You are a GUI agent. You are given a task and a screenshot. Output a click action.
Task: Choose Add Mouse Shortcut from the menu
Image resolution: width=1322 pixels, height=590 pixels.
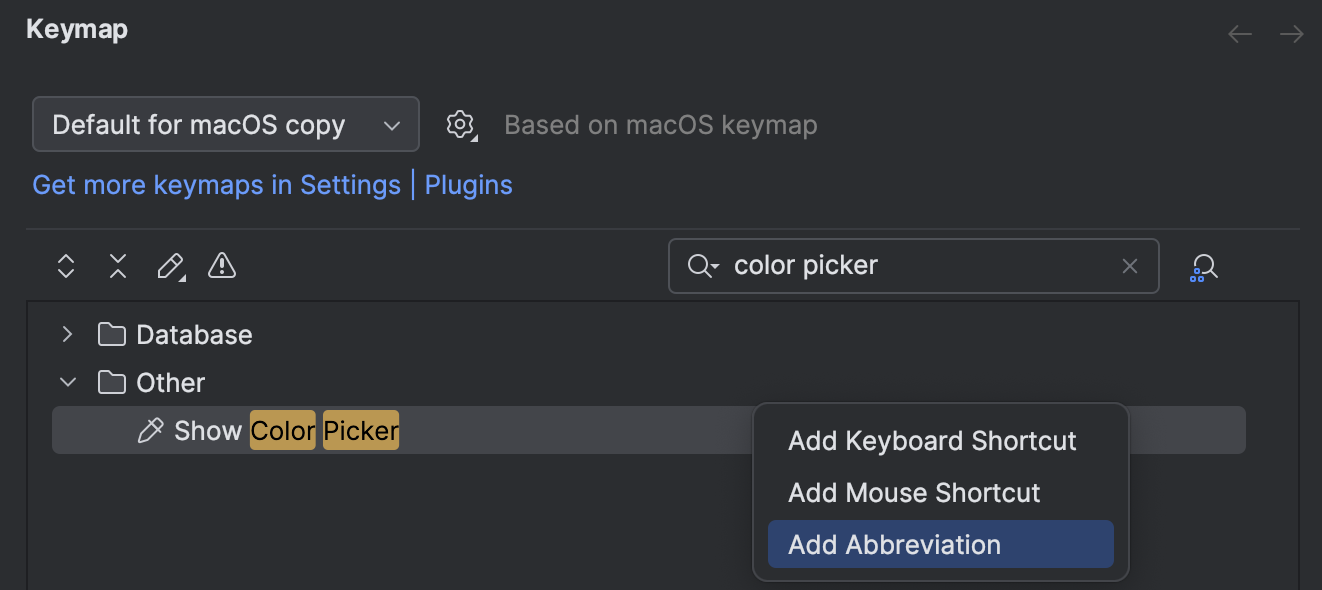[913, 492]
